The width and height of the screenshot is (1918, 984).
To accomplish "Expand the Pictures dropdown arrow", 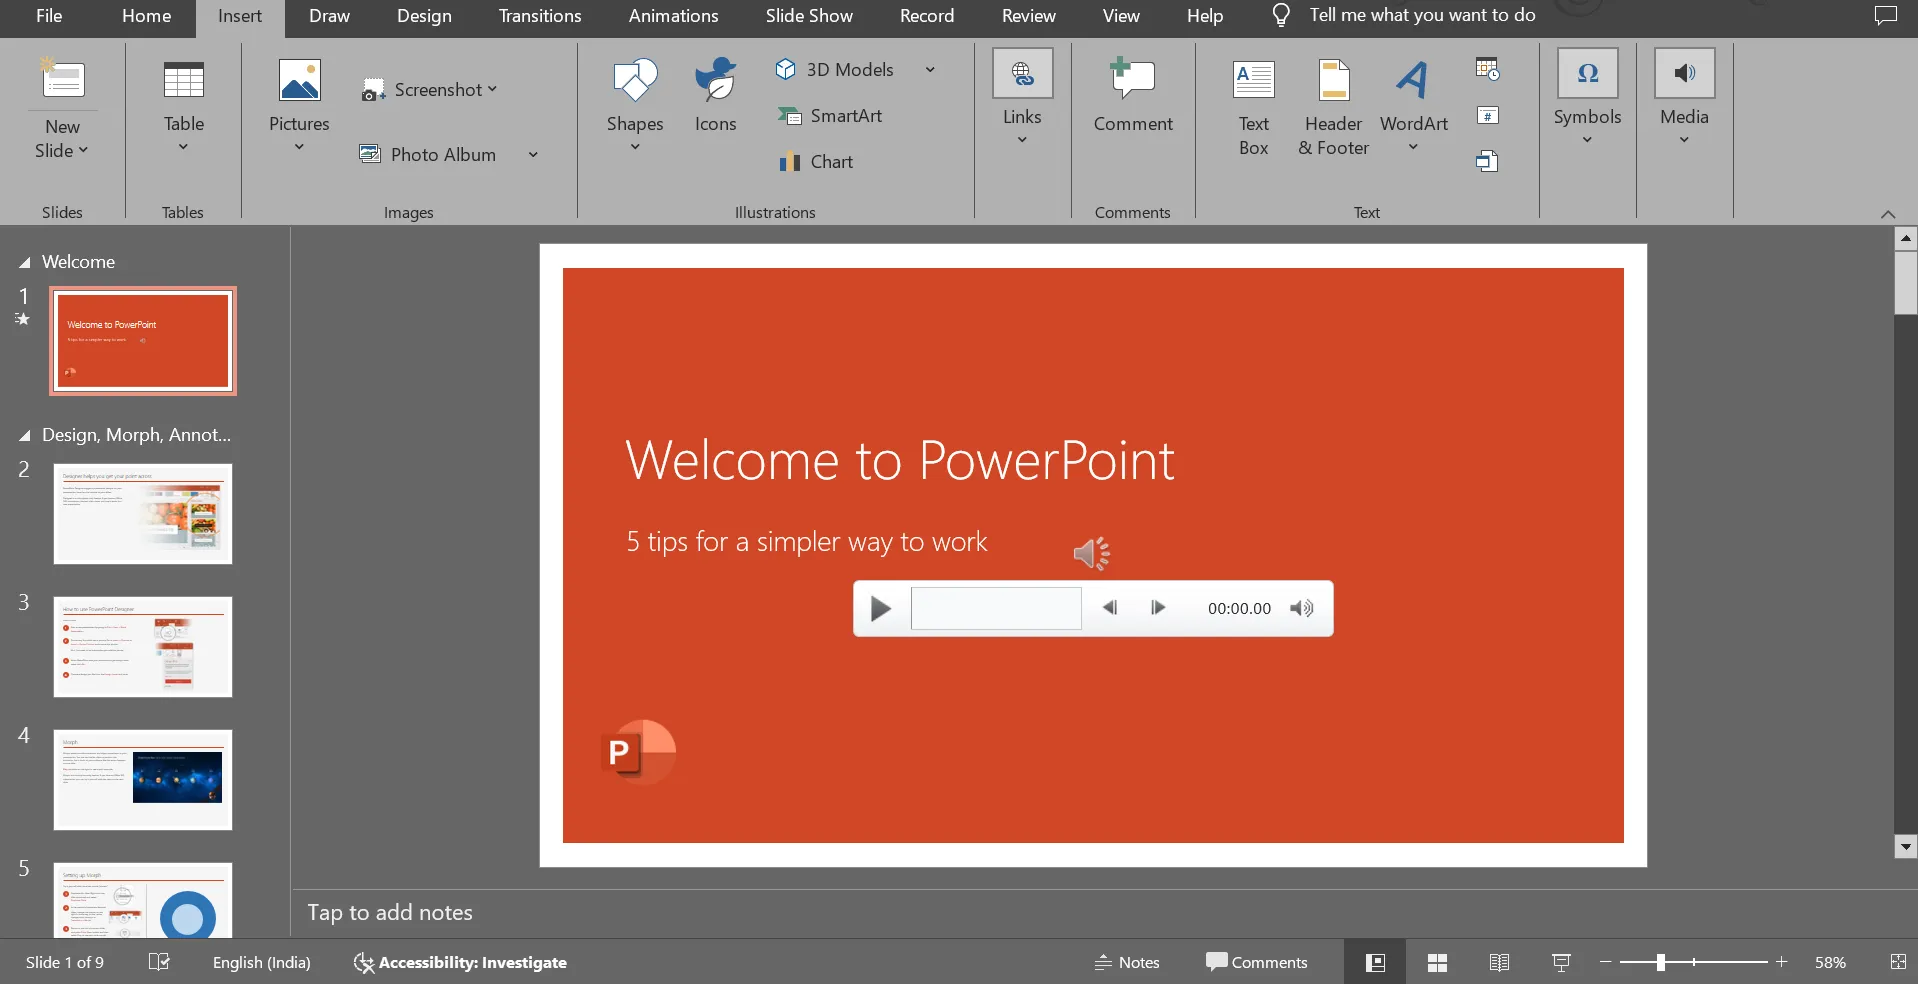I will [299, 147].
